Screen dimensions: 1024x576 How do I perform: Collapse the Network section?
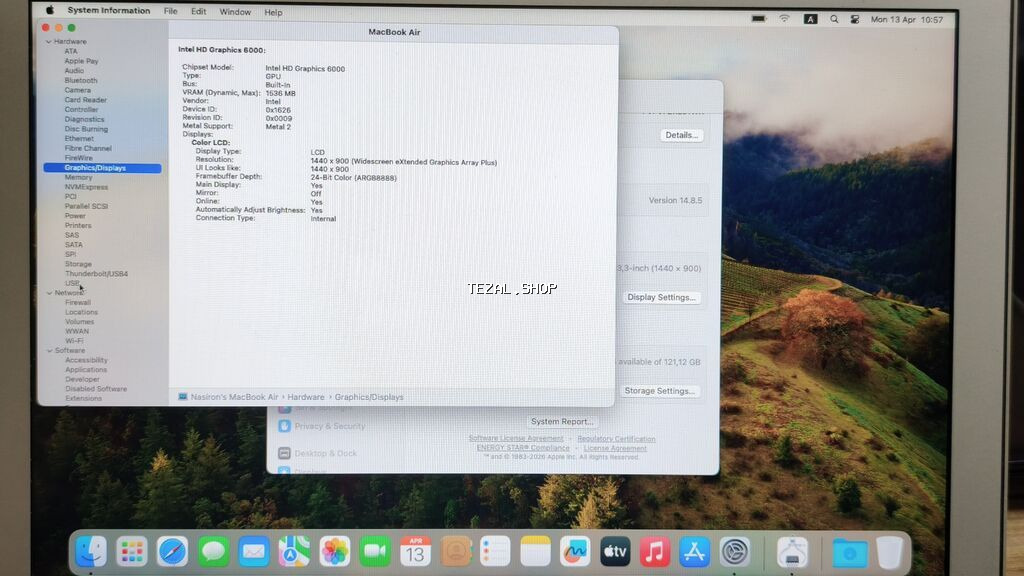(x=48, y=293)
